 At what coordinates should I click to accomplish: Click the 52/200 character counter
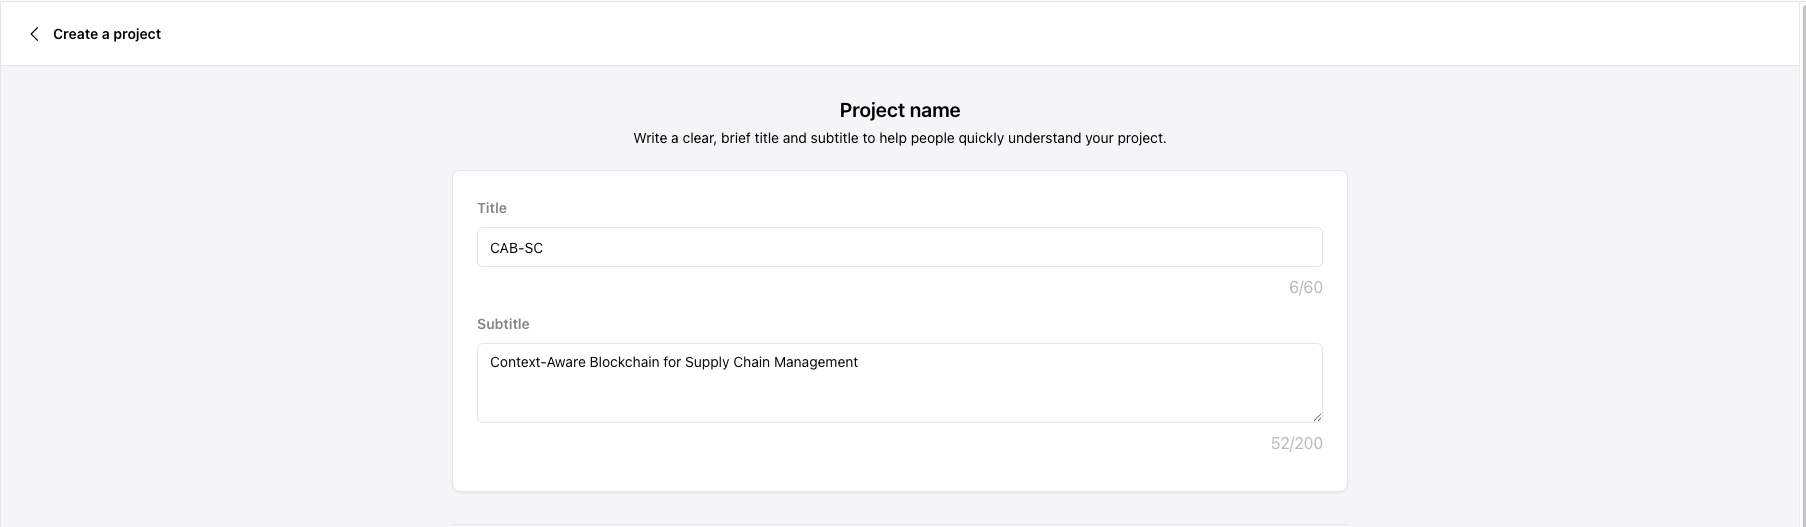[1296, 444]
